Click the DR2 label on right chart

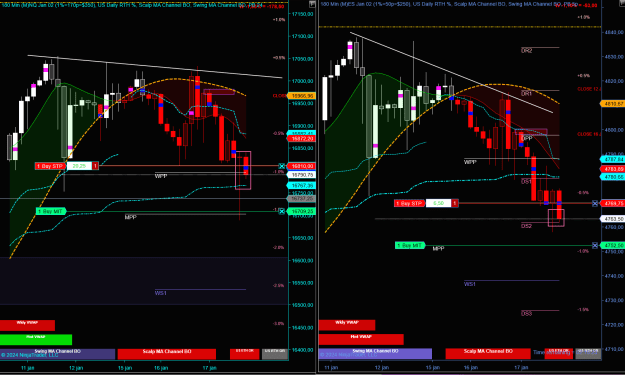pyautogui.click(x=527, y=51)
